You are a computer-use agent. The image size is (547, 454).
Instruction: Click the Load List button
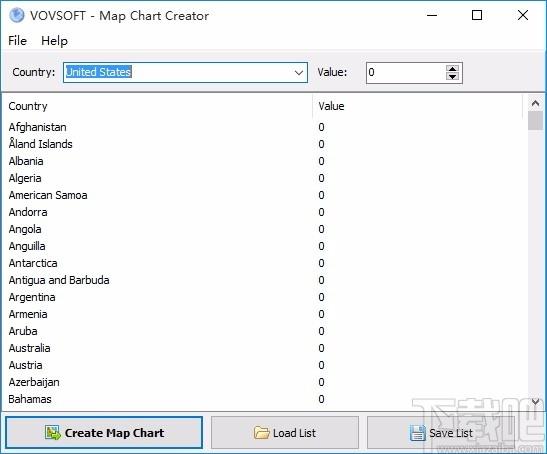pyautogui.click(x=285, y=433)
